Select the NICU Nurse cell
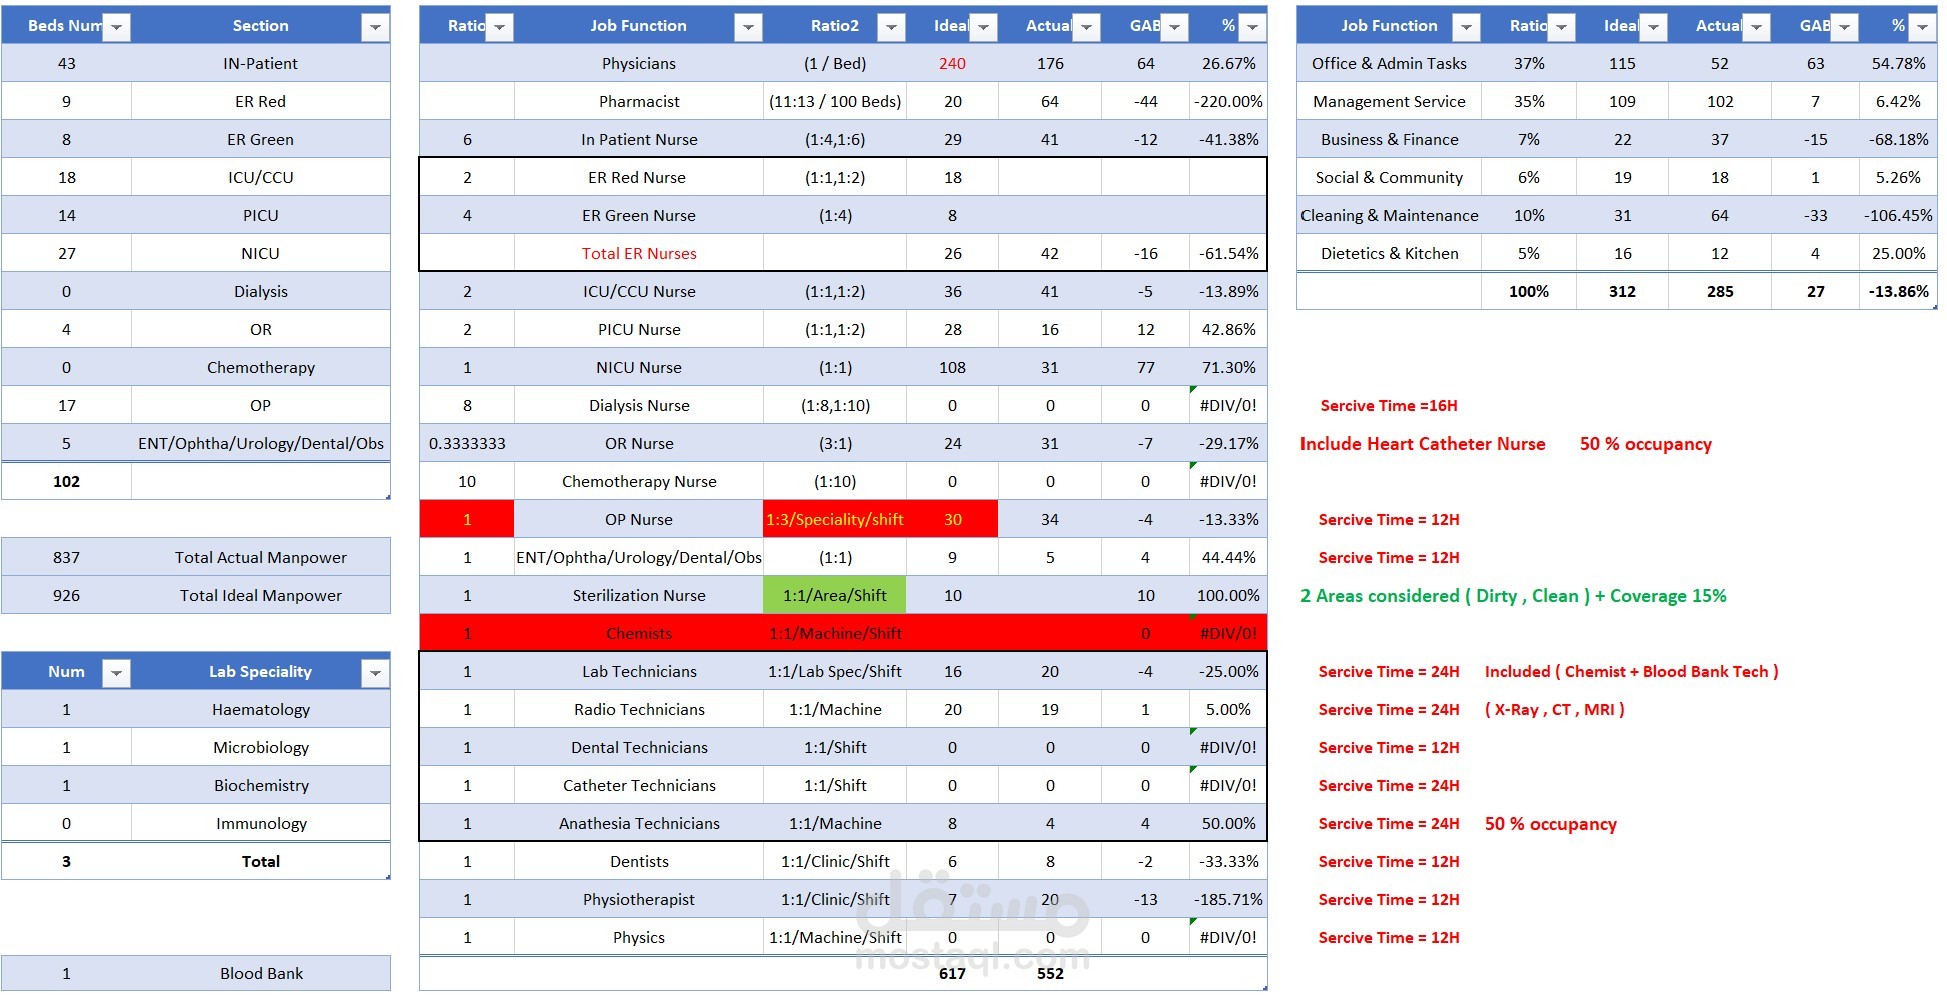The image size is (1947, 997). coord(639,367)
